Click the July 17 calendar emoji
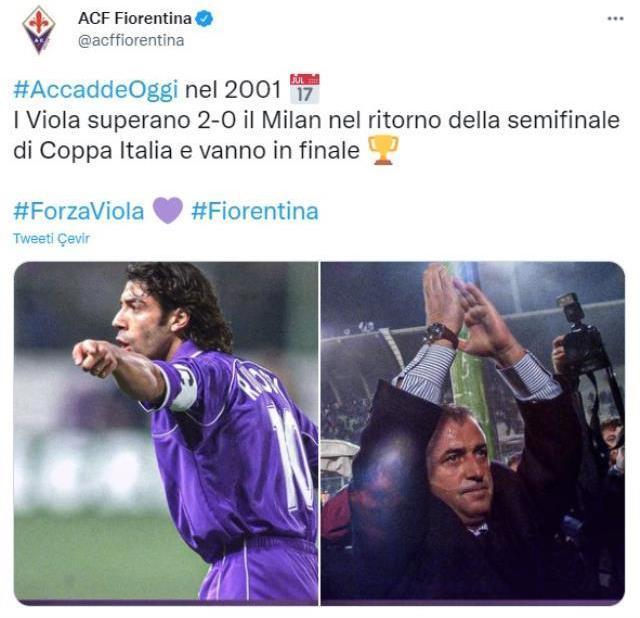This screenshot has width=640, height=618. click(304, 89)
